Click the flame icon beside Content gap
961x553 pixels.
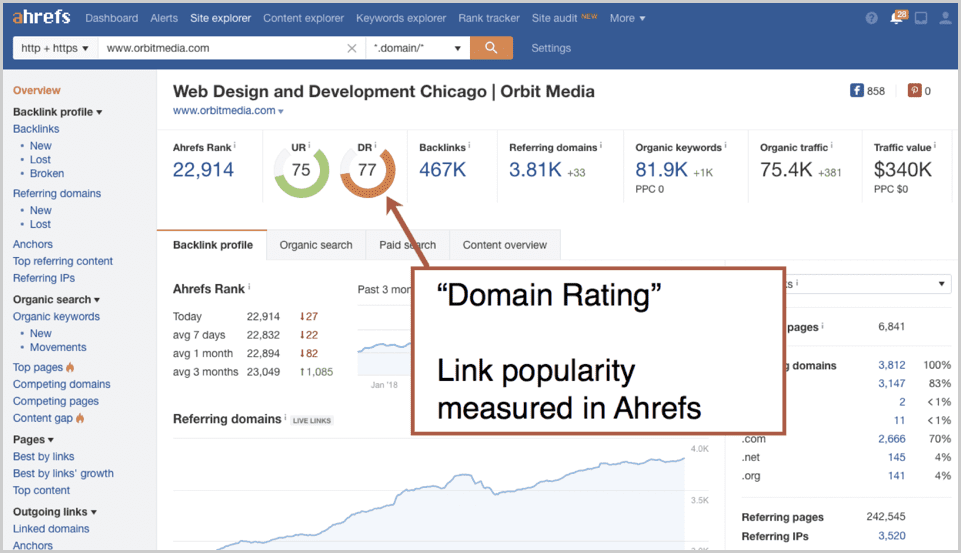pyautogui.click(x=80, y=418)
